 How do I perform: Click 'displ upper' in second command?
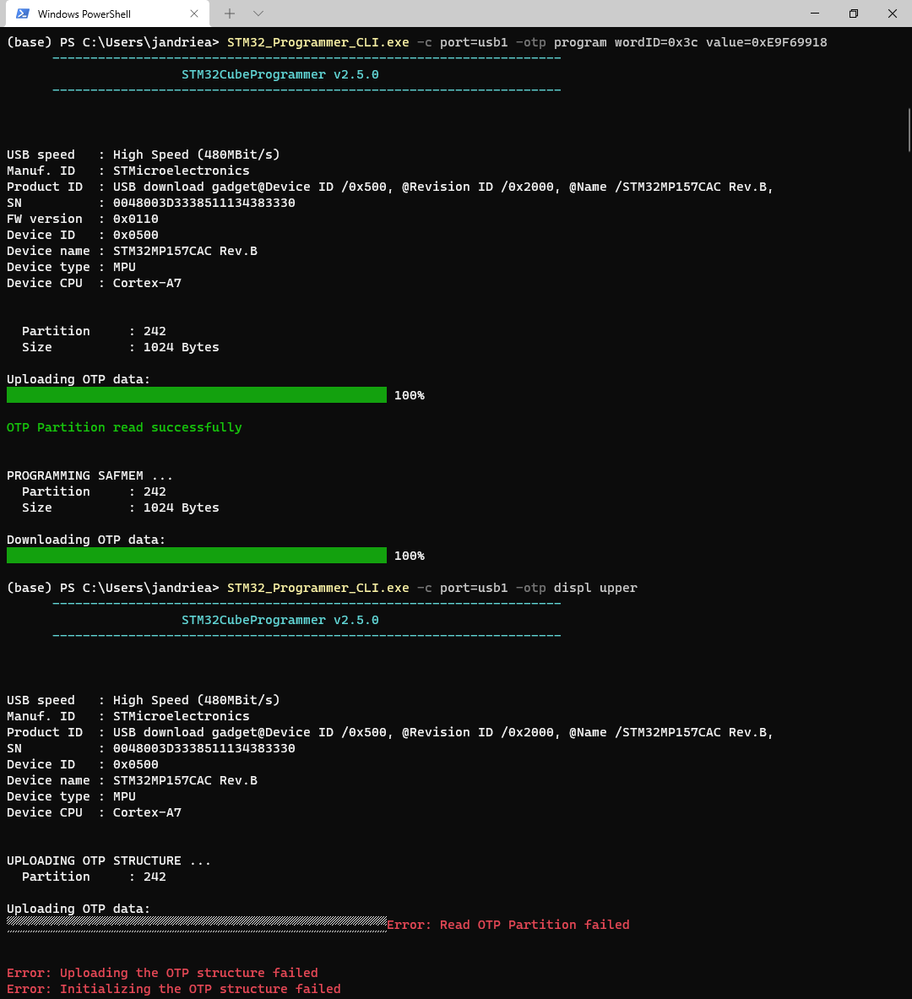point(595,587)
